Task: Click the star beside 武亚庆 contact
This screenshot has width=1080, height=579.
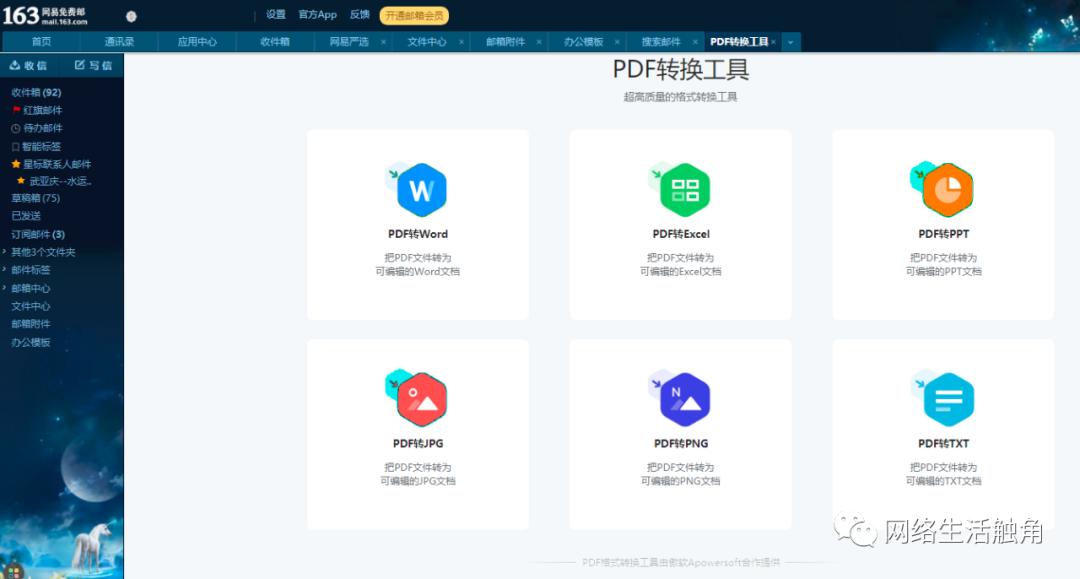Action: tap(21, 181)
